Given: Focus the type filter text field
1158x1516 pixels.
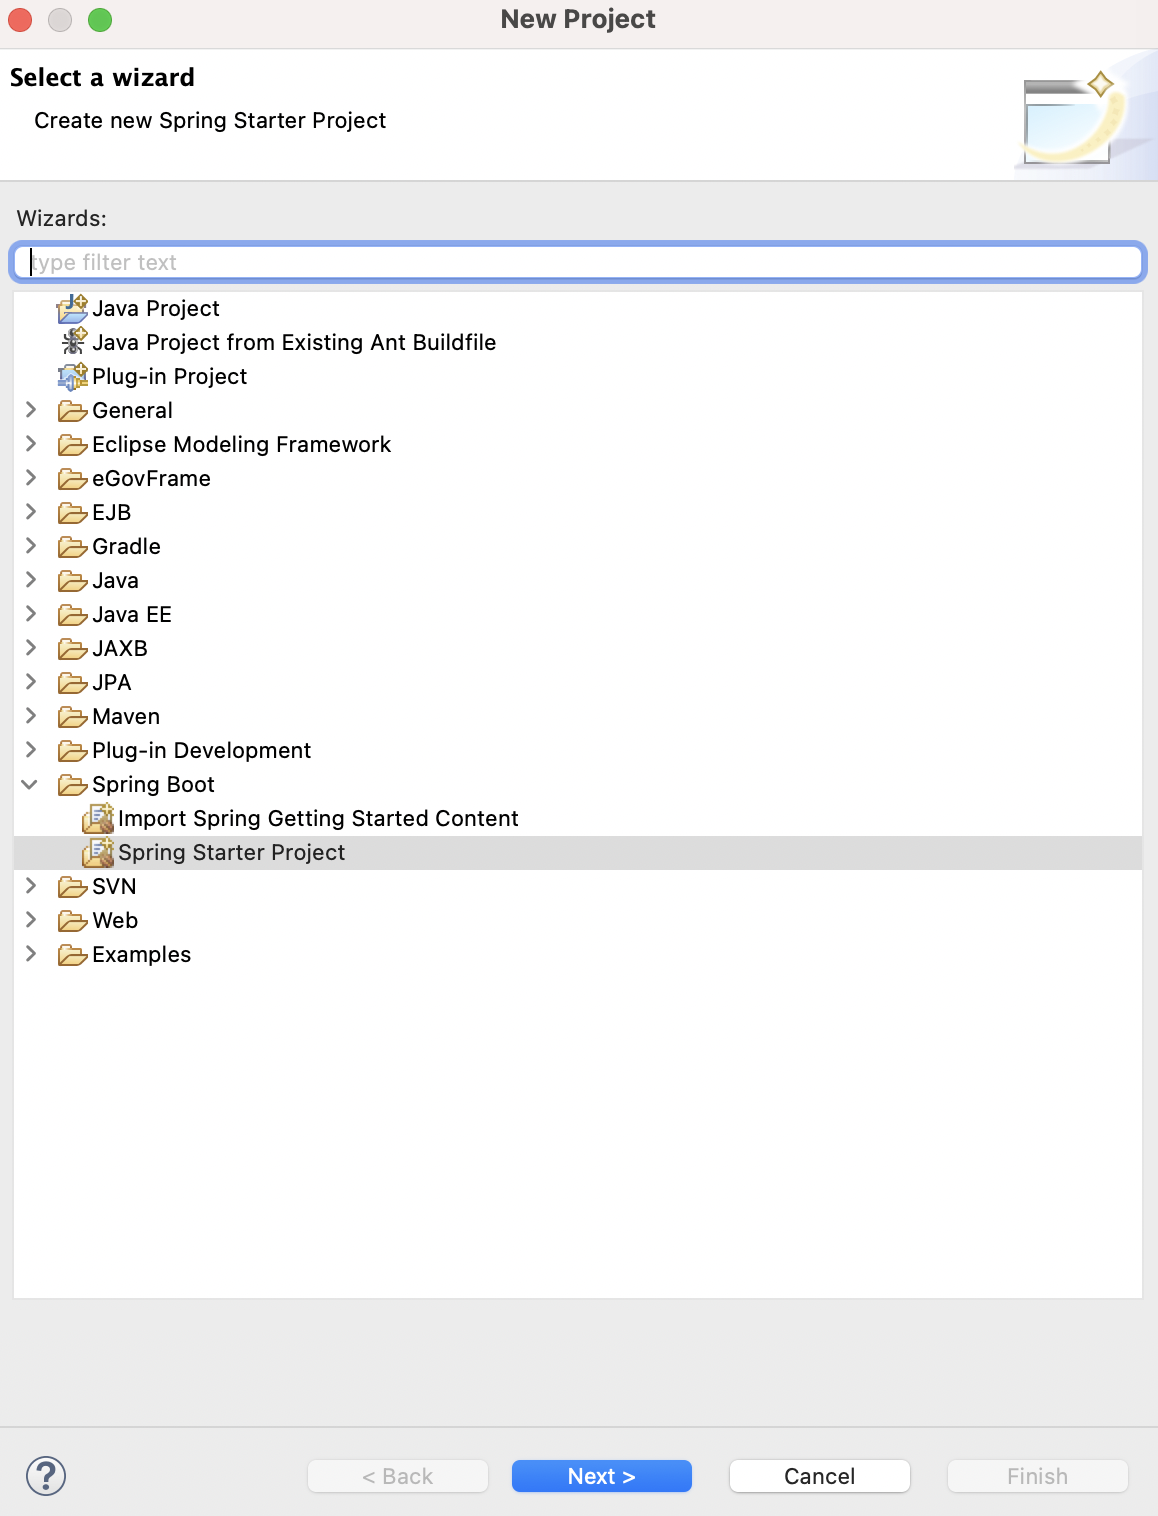Looking at the screenshot, I should (x=578, y=262).
